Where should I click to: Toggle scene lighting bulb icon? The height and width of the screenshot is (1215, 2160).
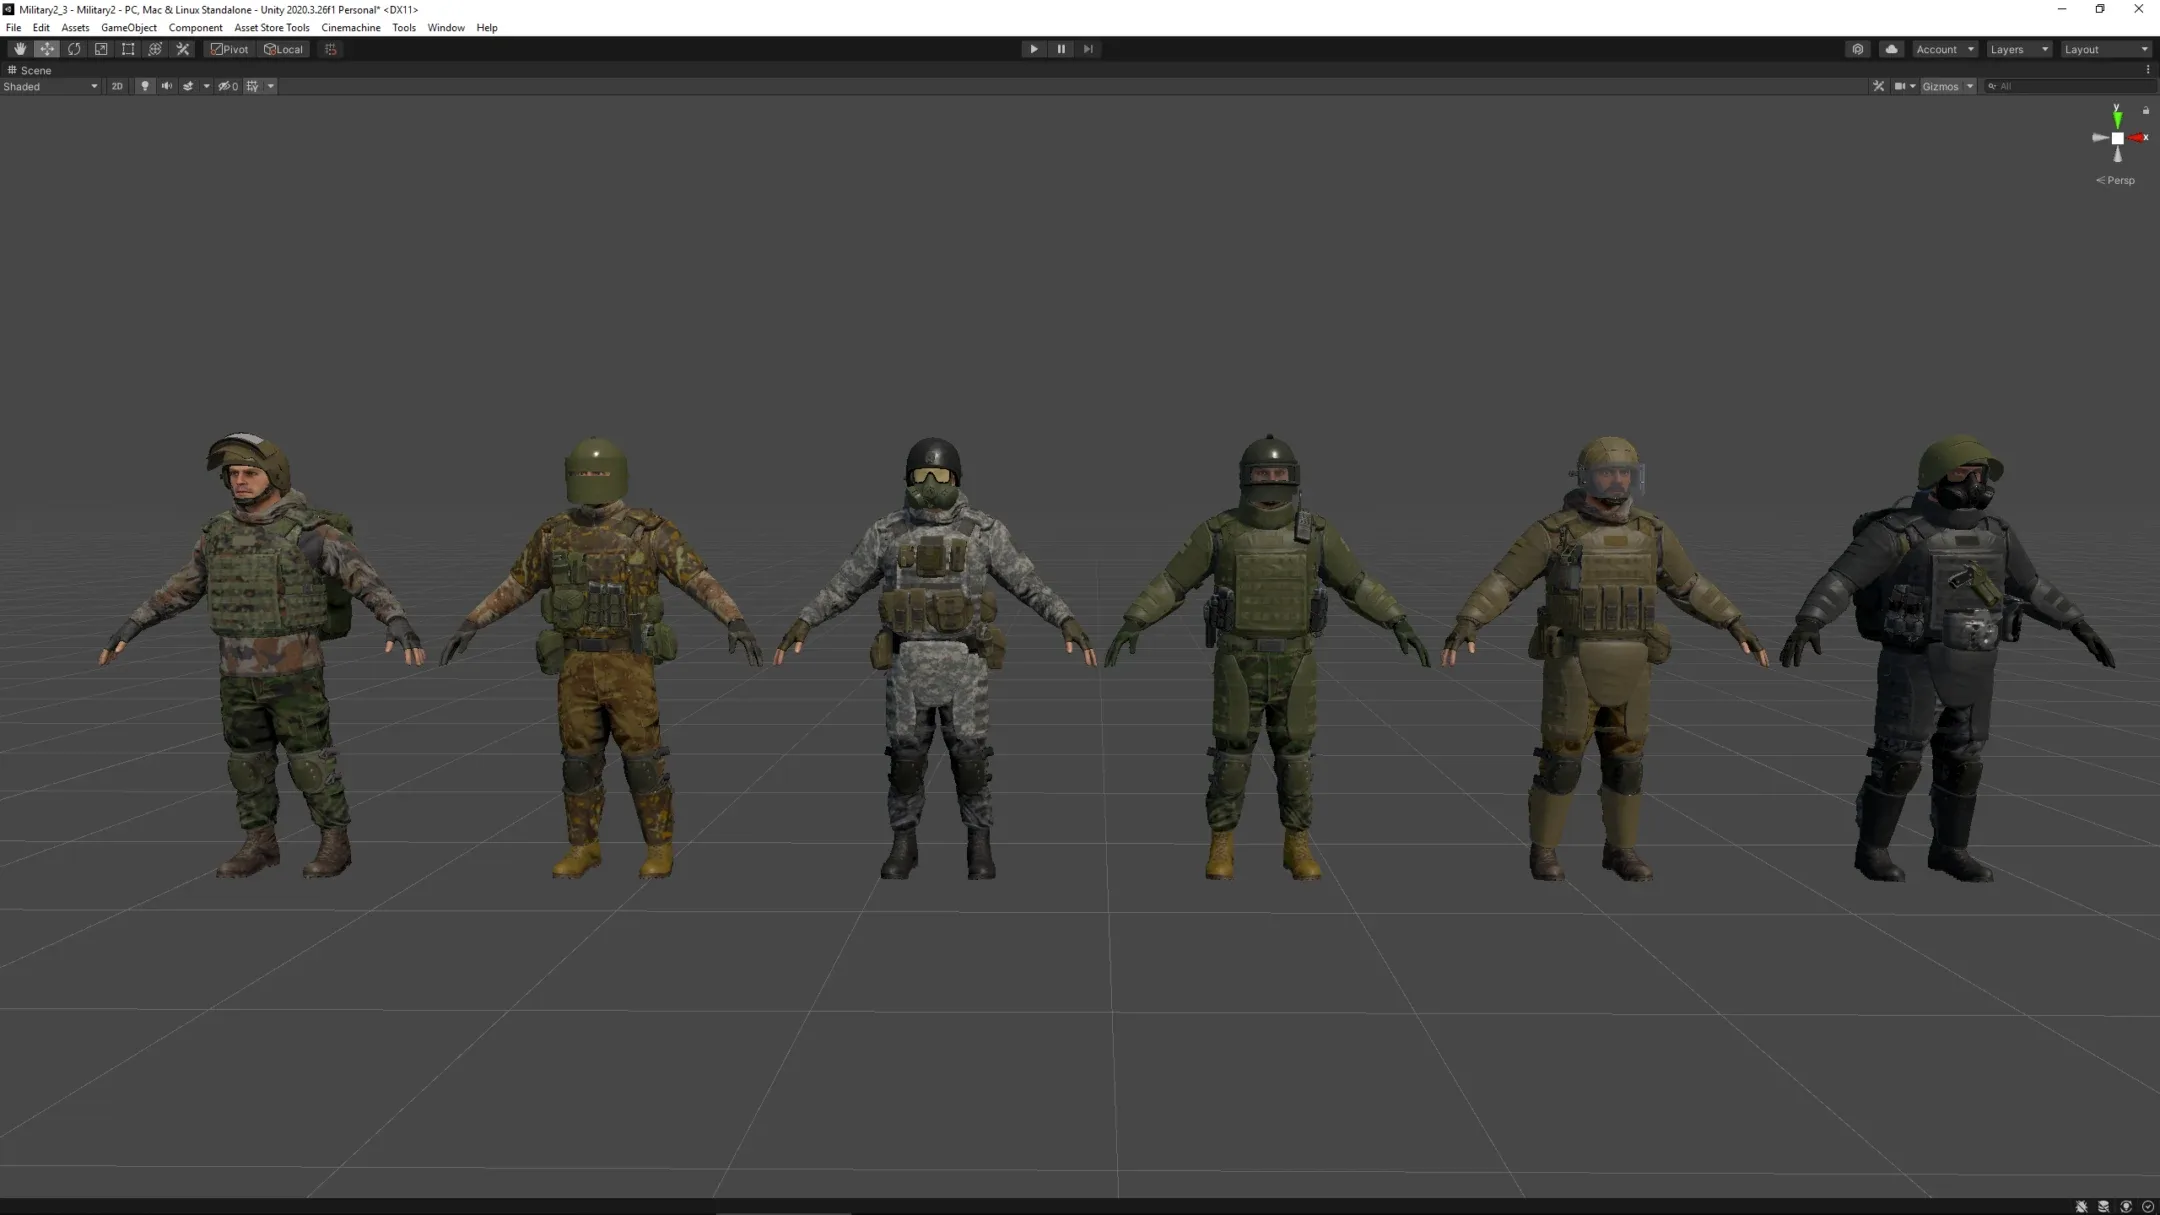point(145,86)
